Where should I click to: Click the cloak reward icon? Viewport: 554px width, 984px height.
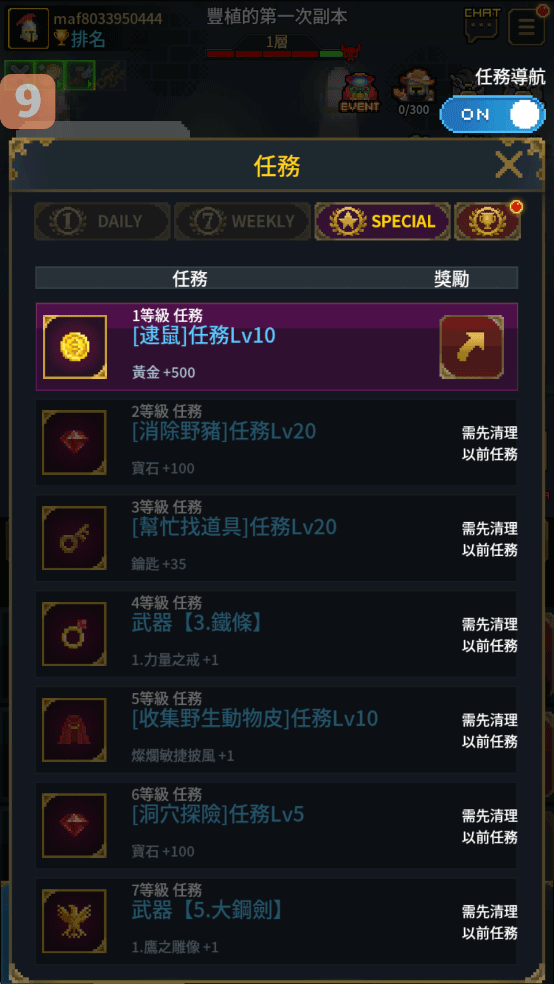75,730
